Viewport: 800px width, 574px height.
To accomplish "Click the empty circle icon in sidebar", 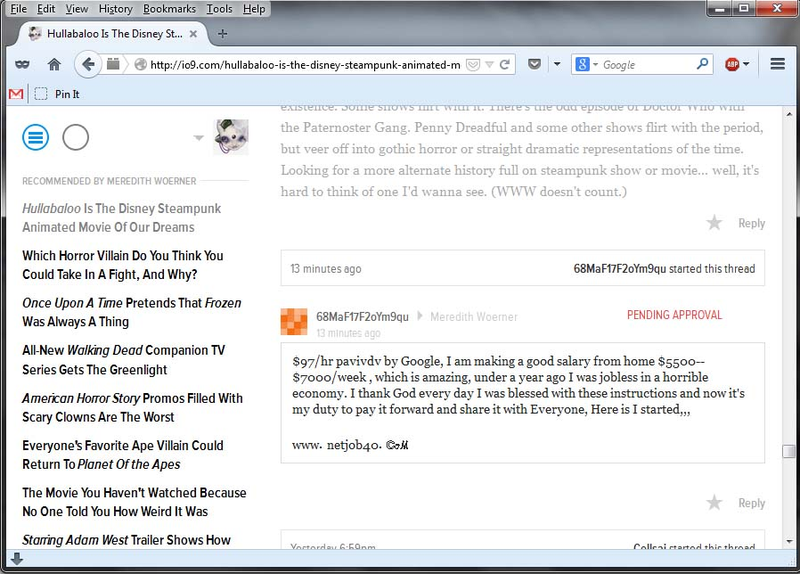I will pyautogui.click(x=76, y=137).
